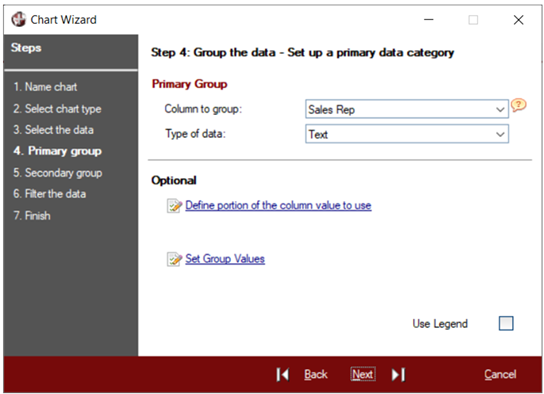
Task: Go to step 3 Select the data
Action: point(53,130)
